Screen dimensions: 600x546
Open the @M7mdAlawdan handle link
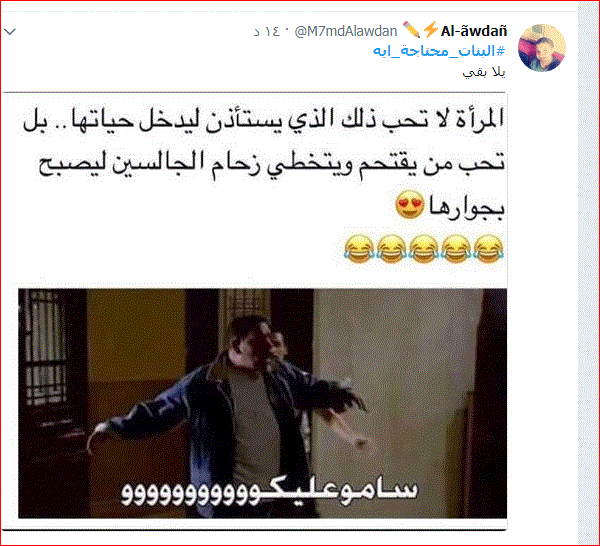coord(346,31)
